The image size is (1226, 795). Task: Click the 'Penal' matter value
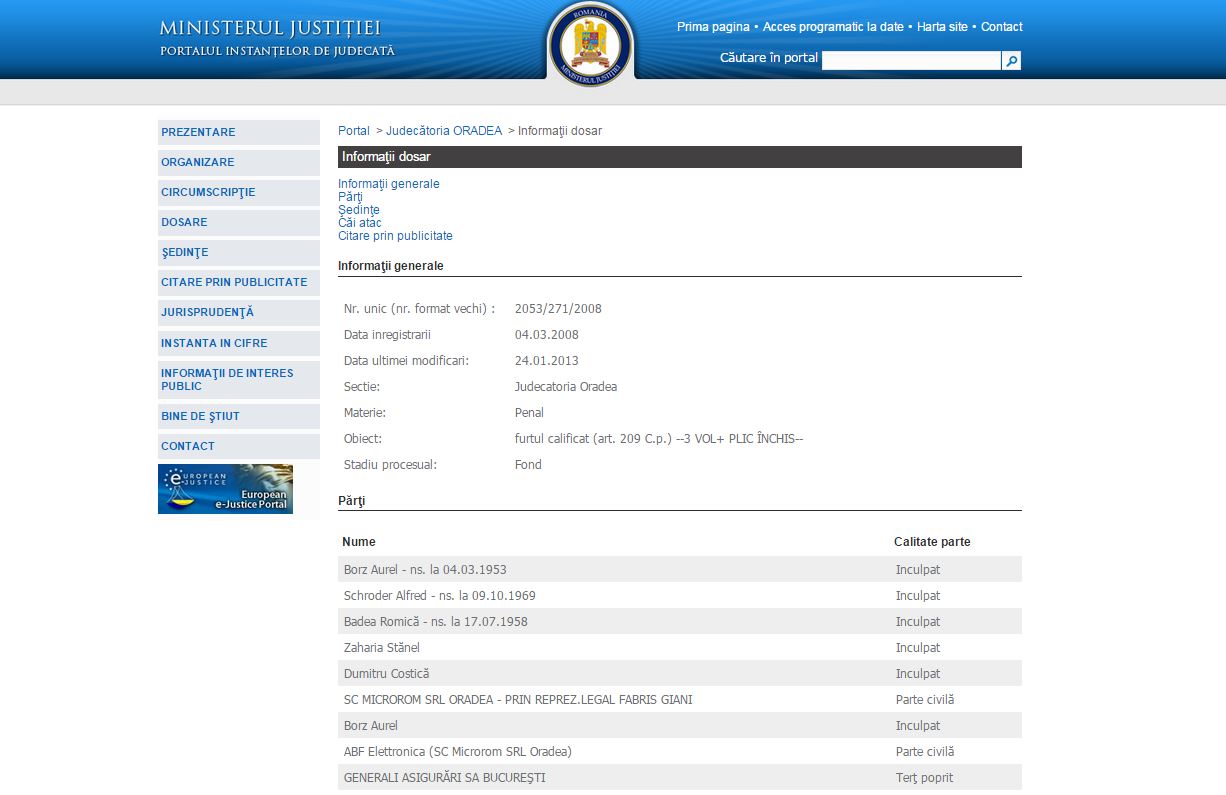tap(529, 413)
